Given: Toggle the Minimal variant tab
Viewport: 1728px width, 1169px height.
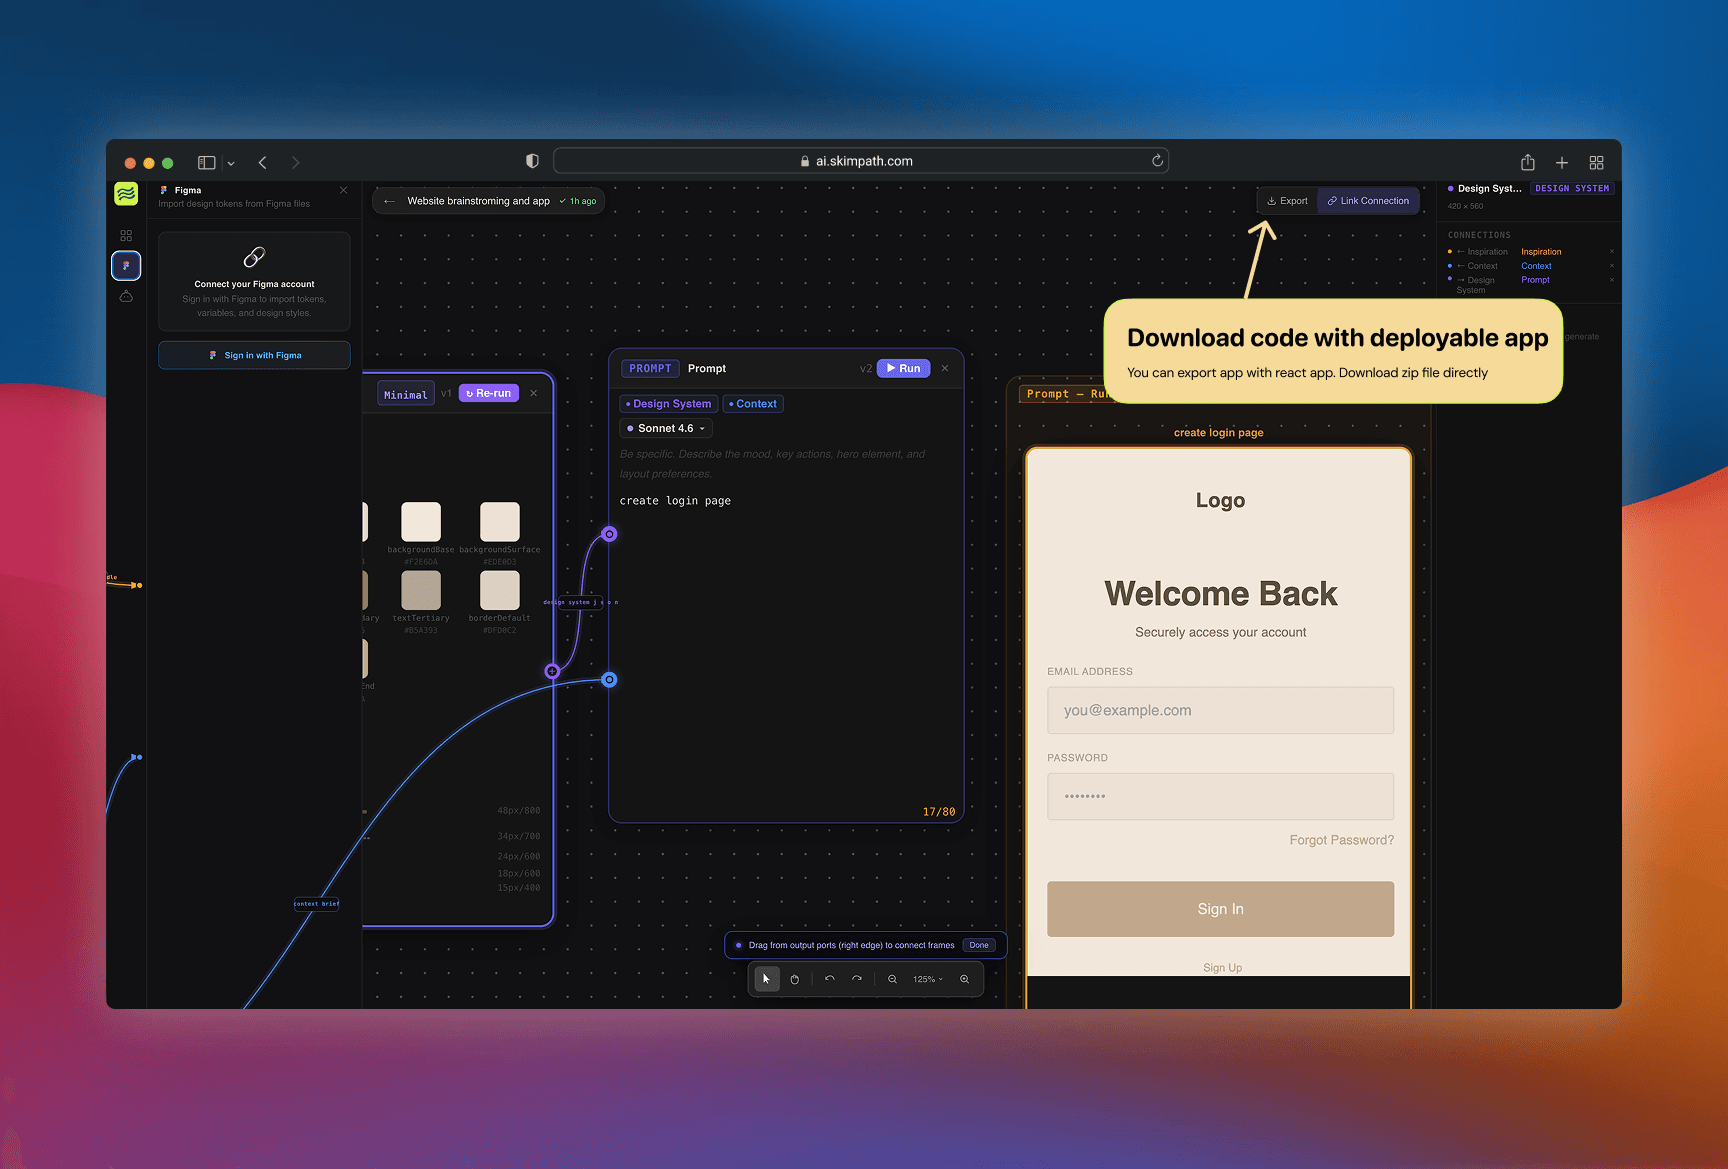Looking at the screenshot, I should click(x=405, y=393).
